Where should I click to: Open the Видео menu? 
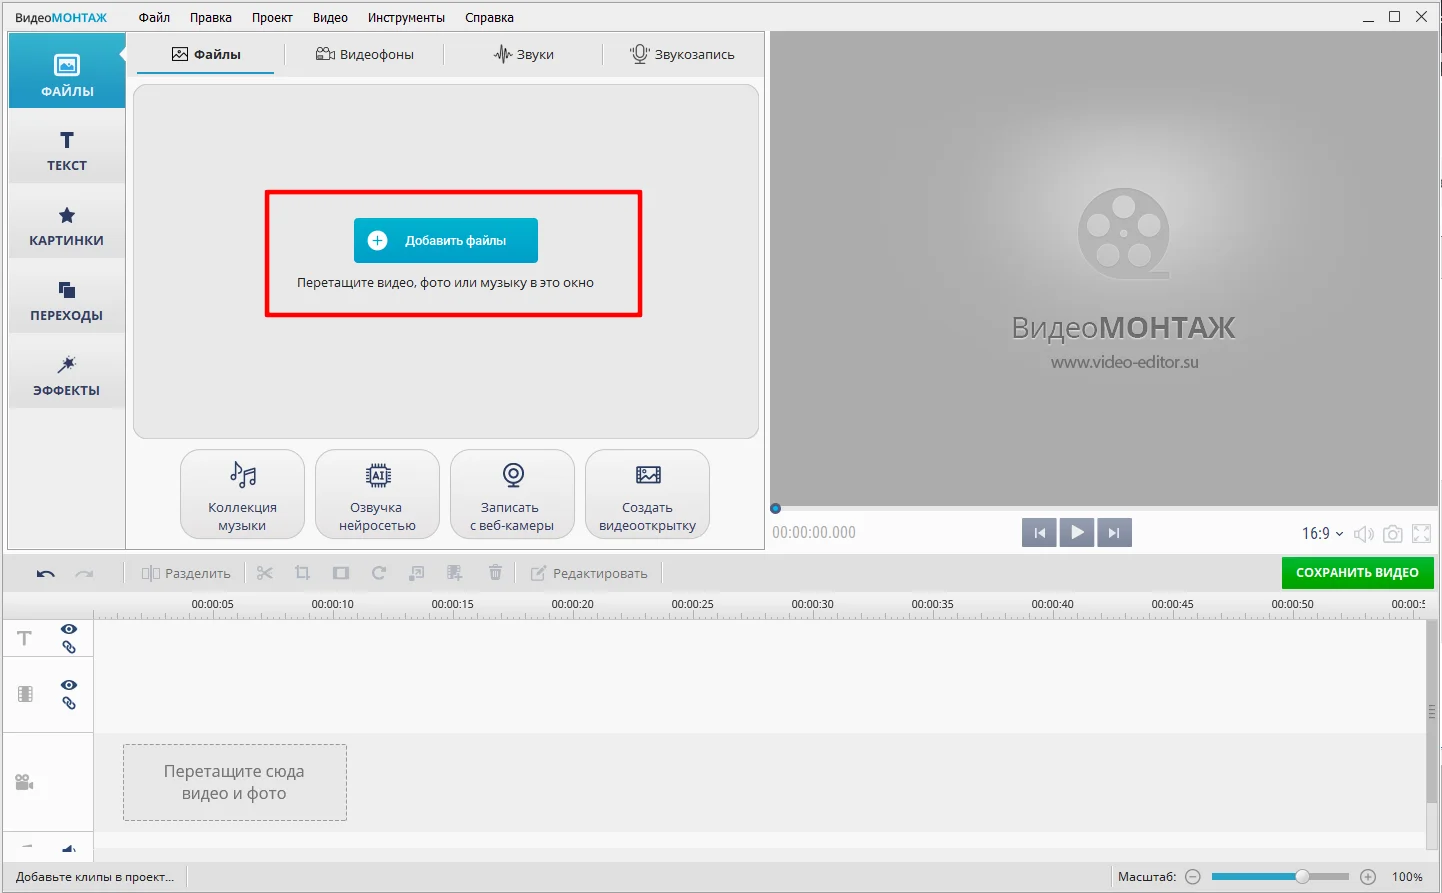330,17
